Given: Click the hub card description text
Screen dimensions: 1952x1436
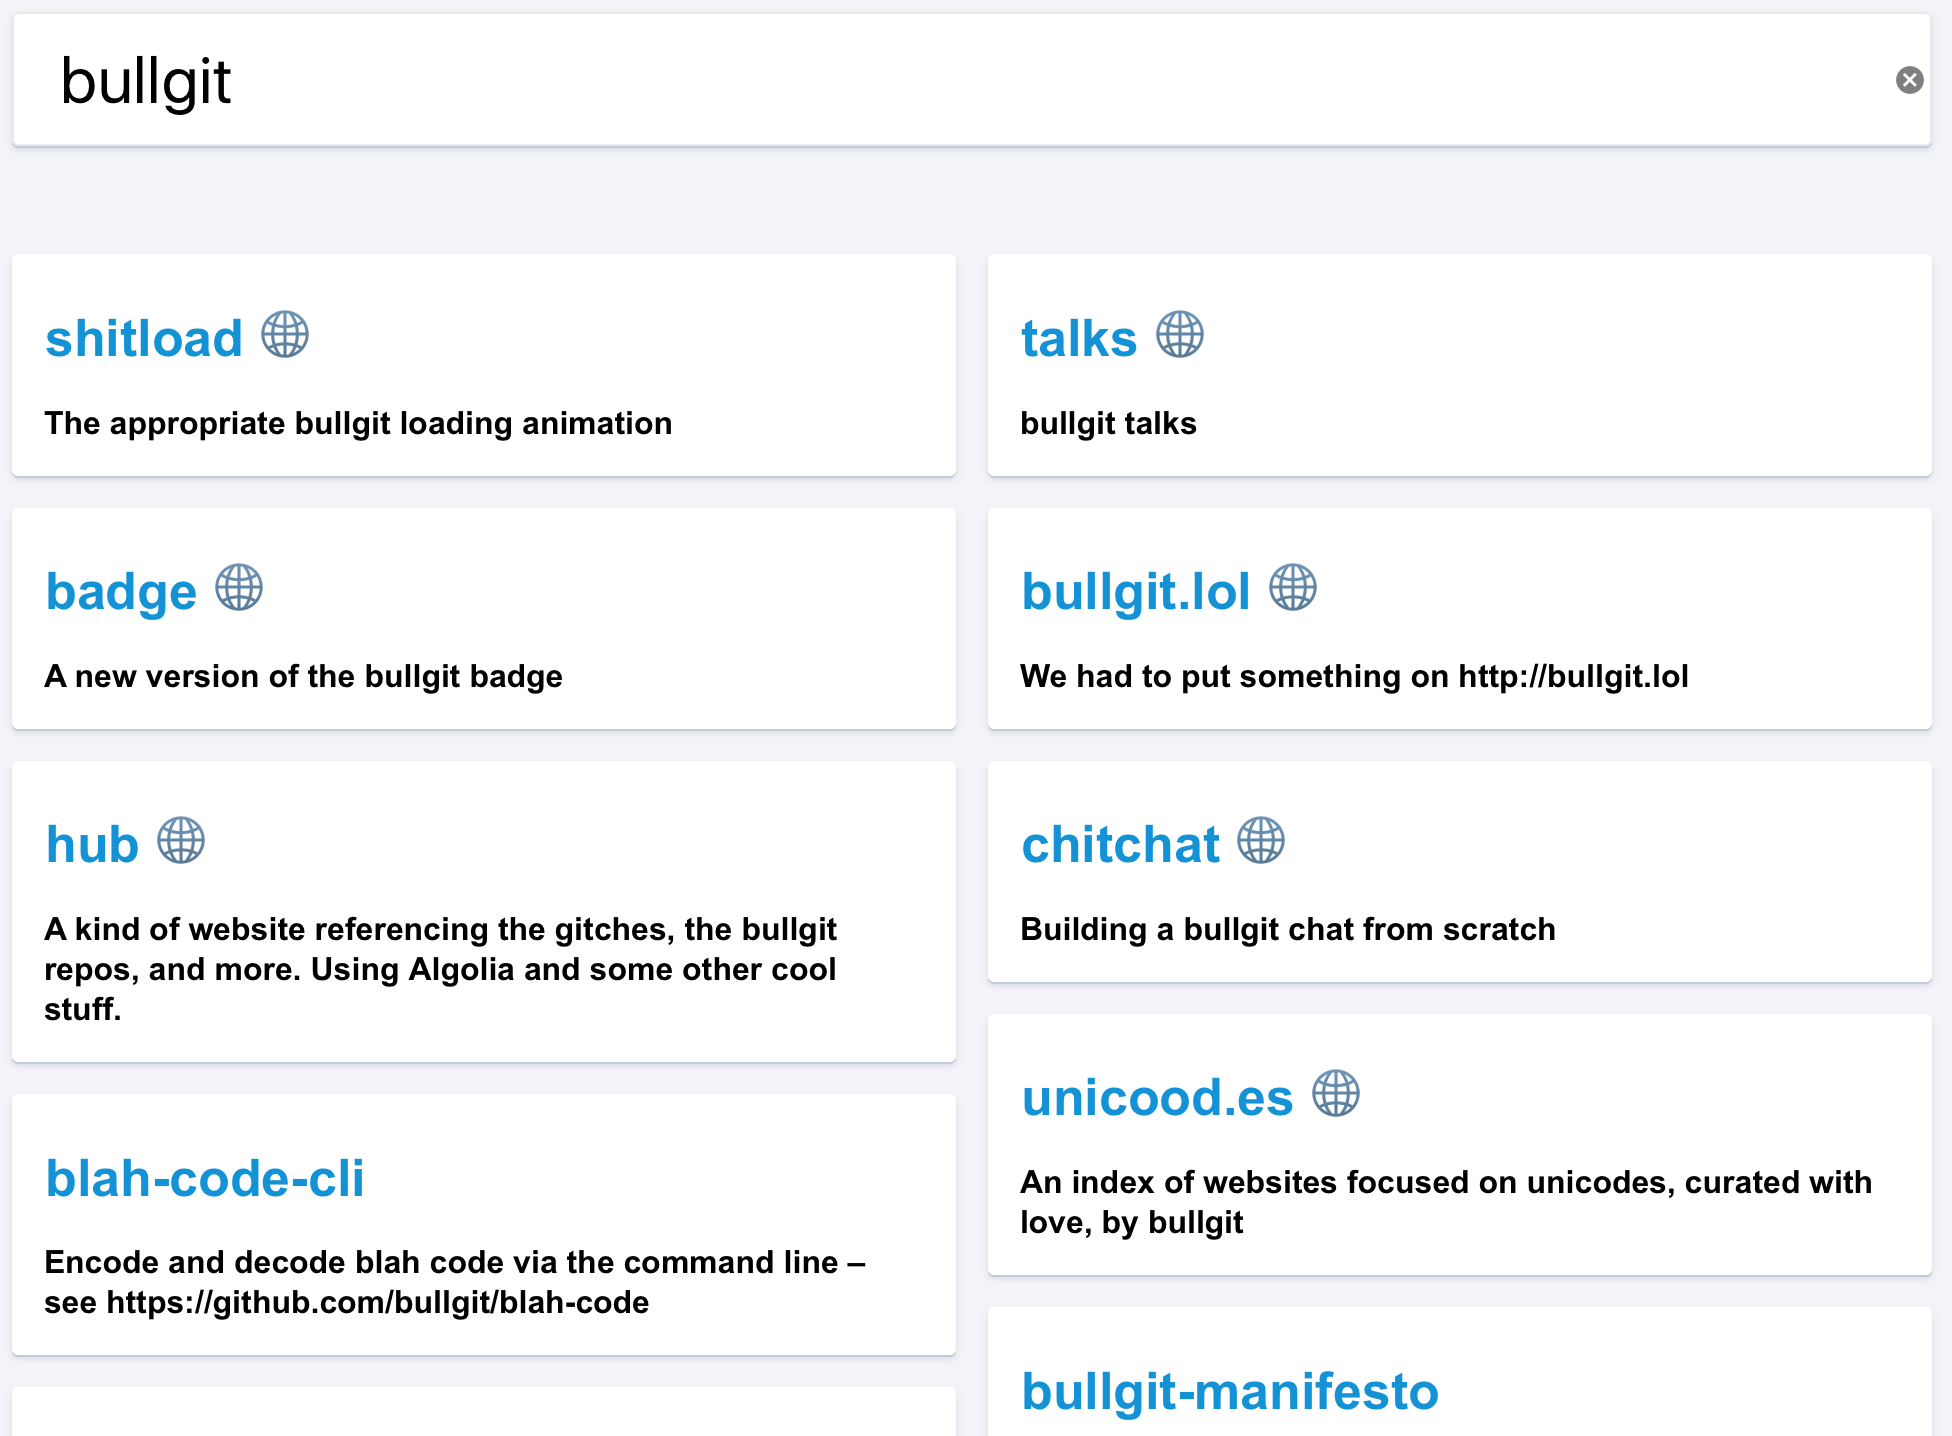Looking at the screenshot, I should pyautogui.click(x=440, y=969).
